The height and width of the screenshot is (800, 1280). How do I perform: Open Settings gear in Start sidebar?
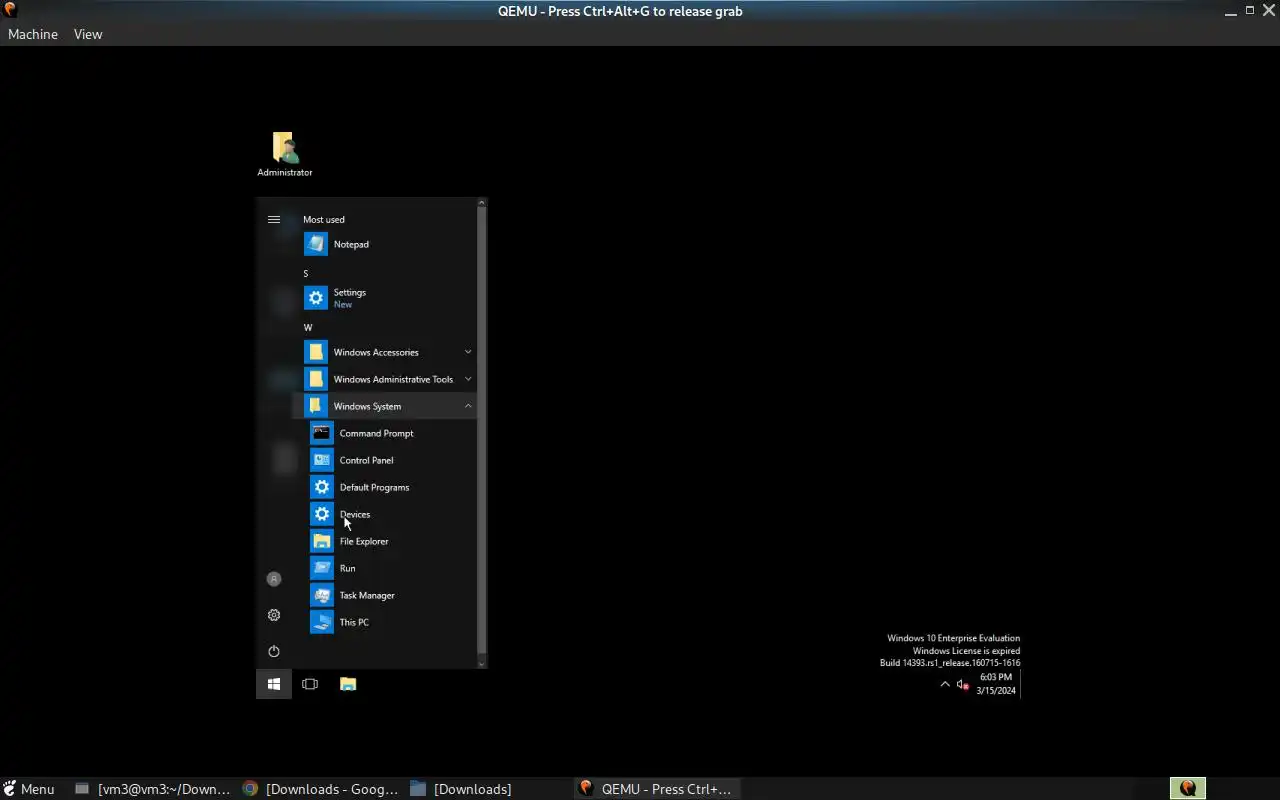click(274, 615)
